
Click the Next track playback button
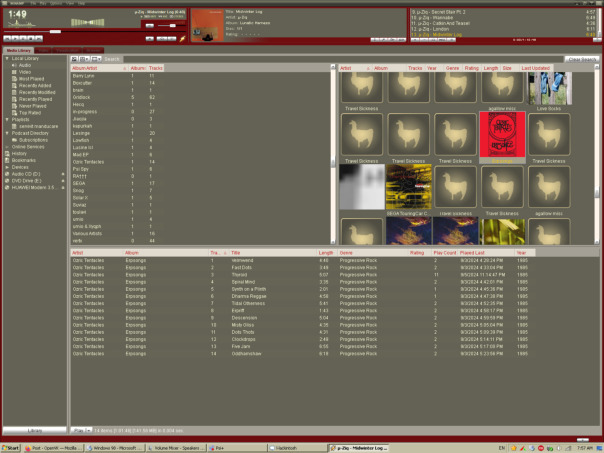click(x=39, y=39)
